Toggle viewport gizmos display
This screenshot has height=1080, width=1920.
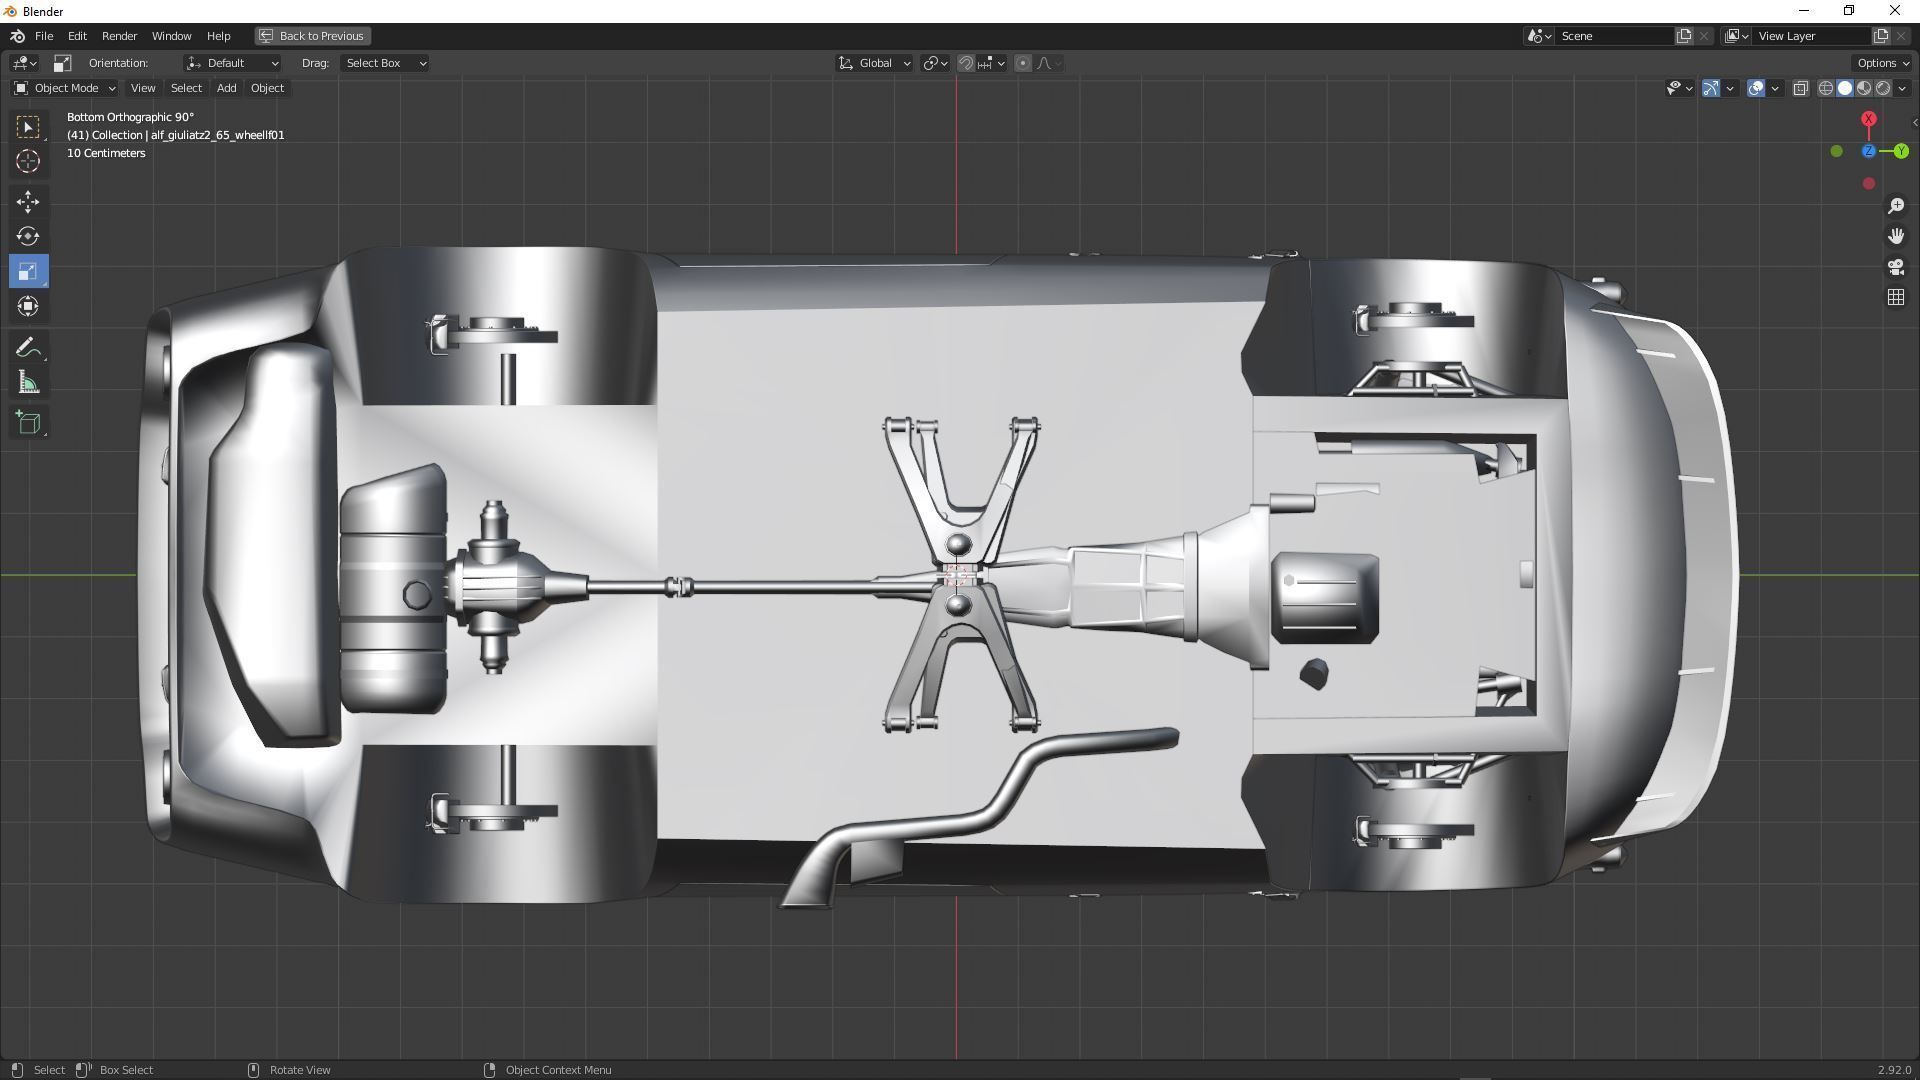point(1710,88)
